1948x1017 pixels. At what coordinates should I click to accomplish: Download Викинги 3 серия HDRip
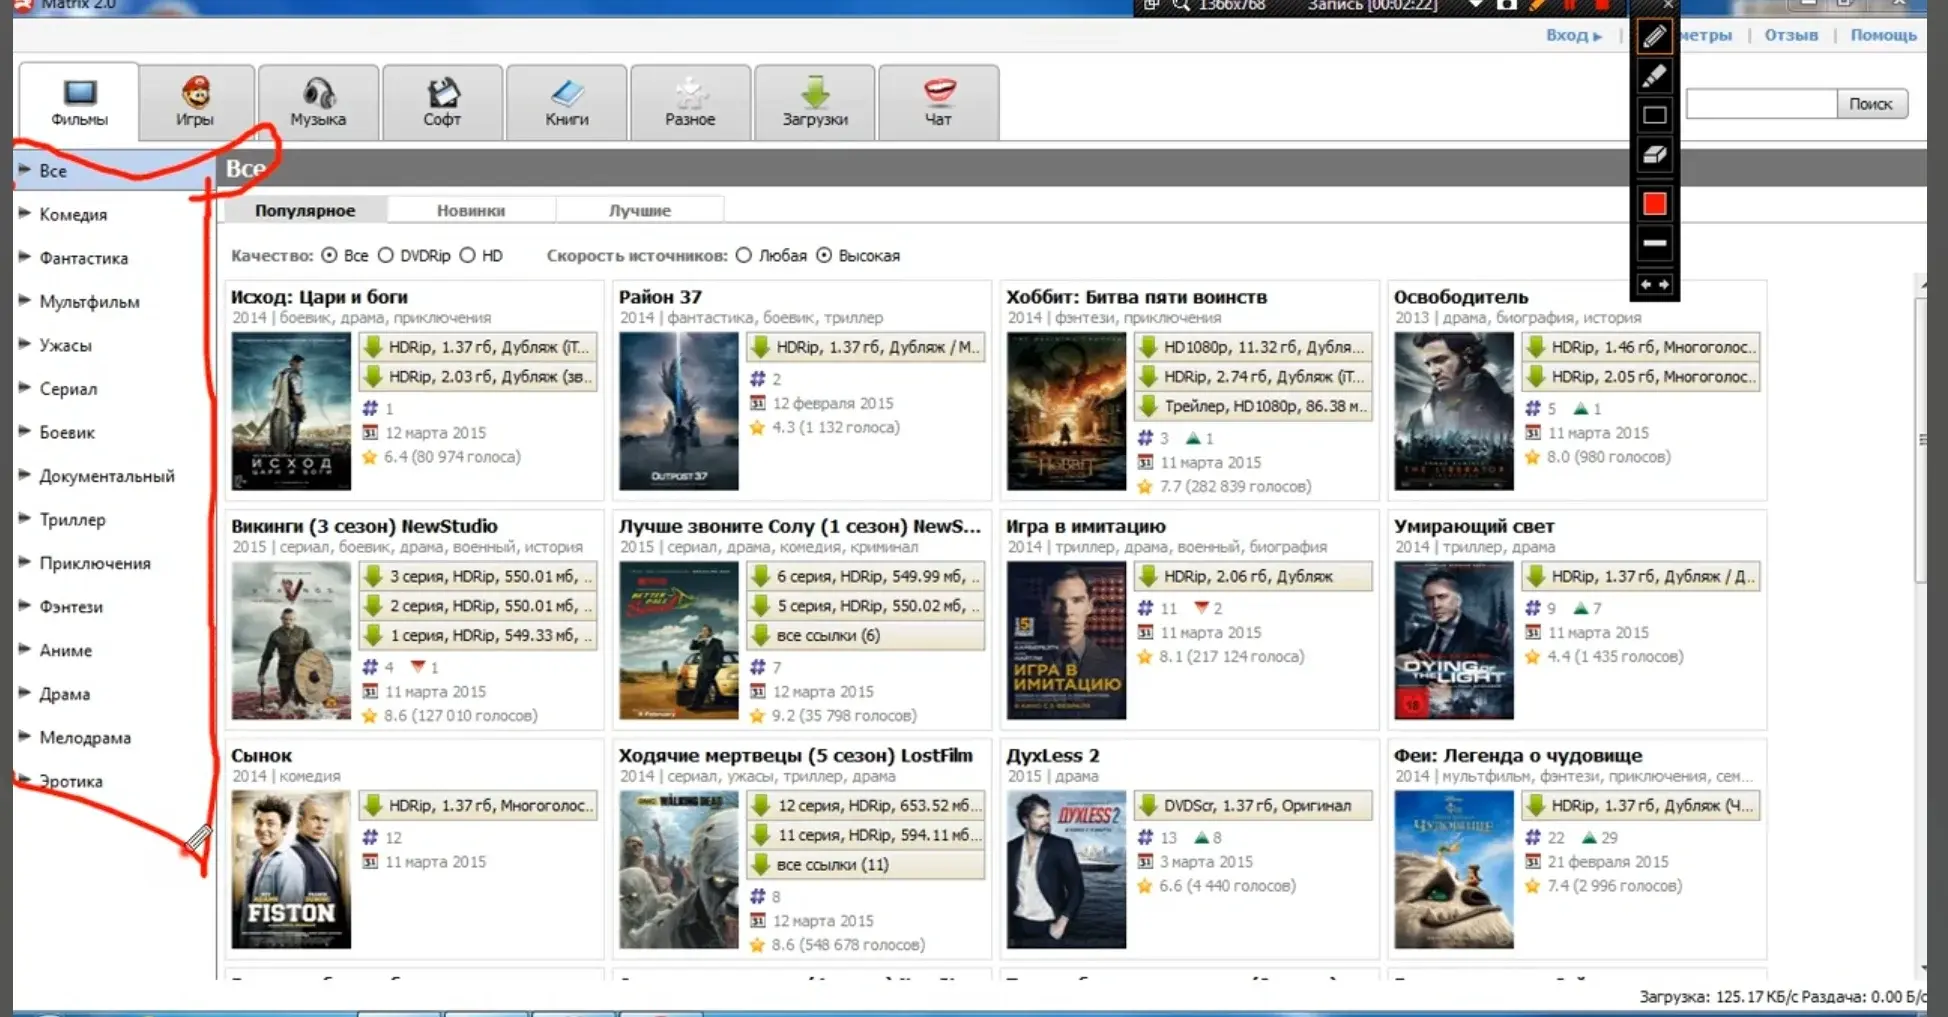click(x=478, y=576)
